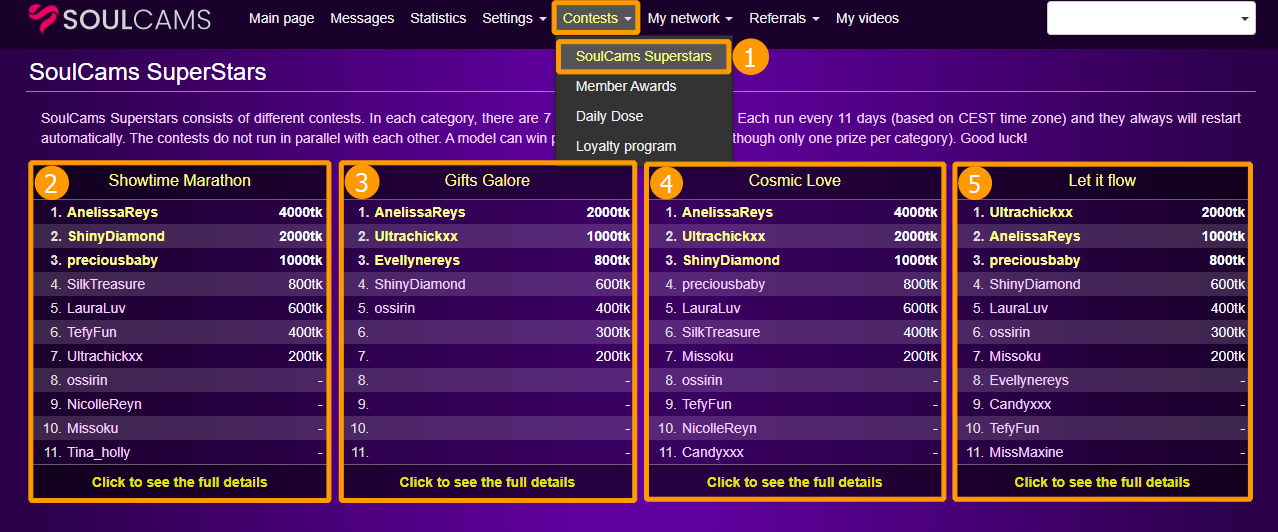Open the Contests dropdown
The height and width of the screenshot is (532, 1278).
[x=596, y=18]
